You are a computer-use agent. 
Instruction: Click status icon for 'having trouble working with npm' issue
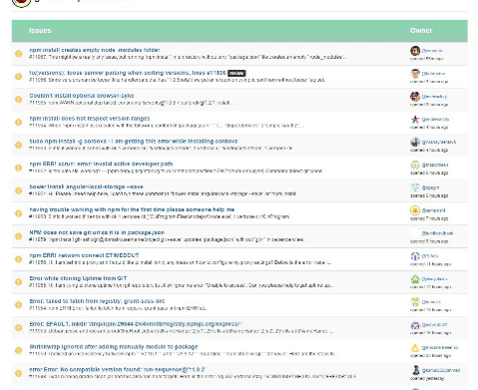tap(19, 213)
